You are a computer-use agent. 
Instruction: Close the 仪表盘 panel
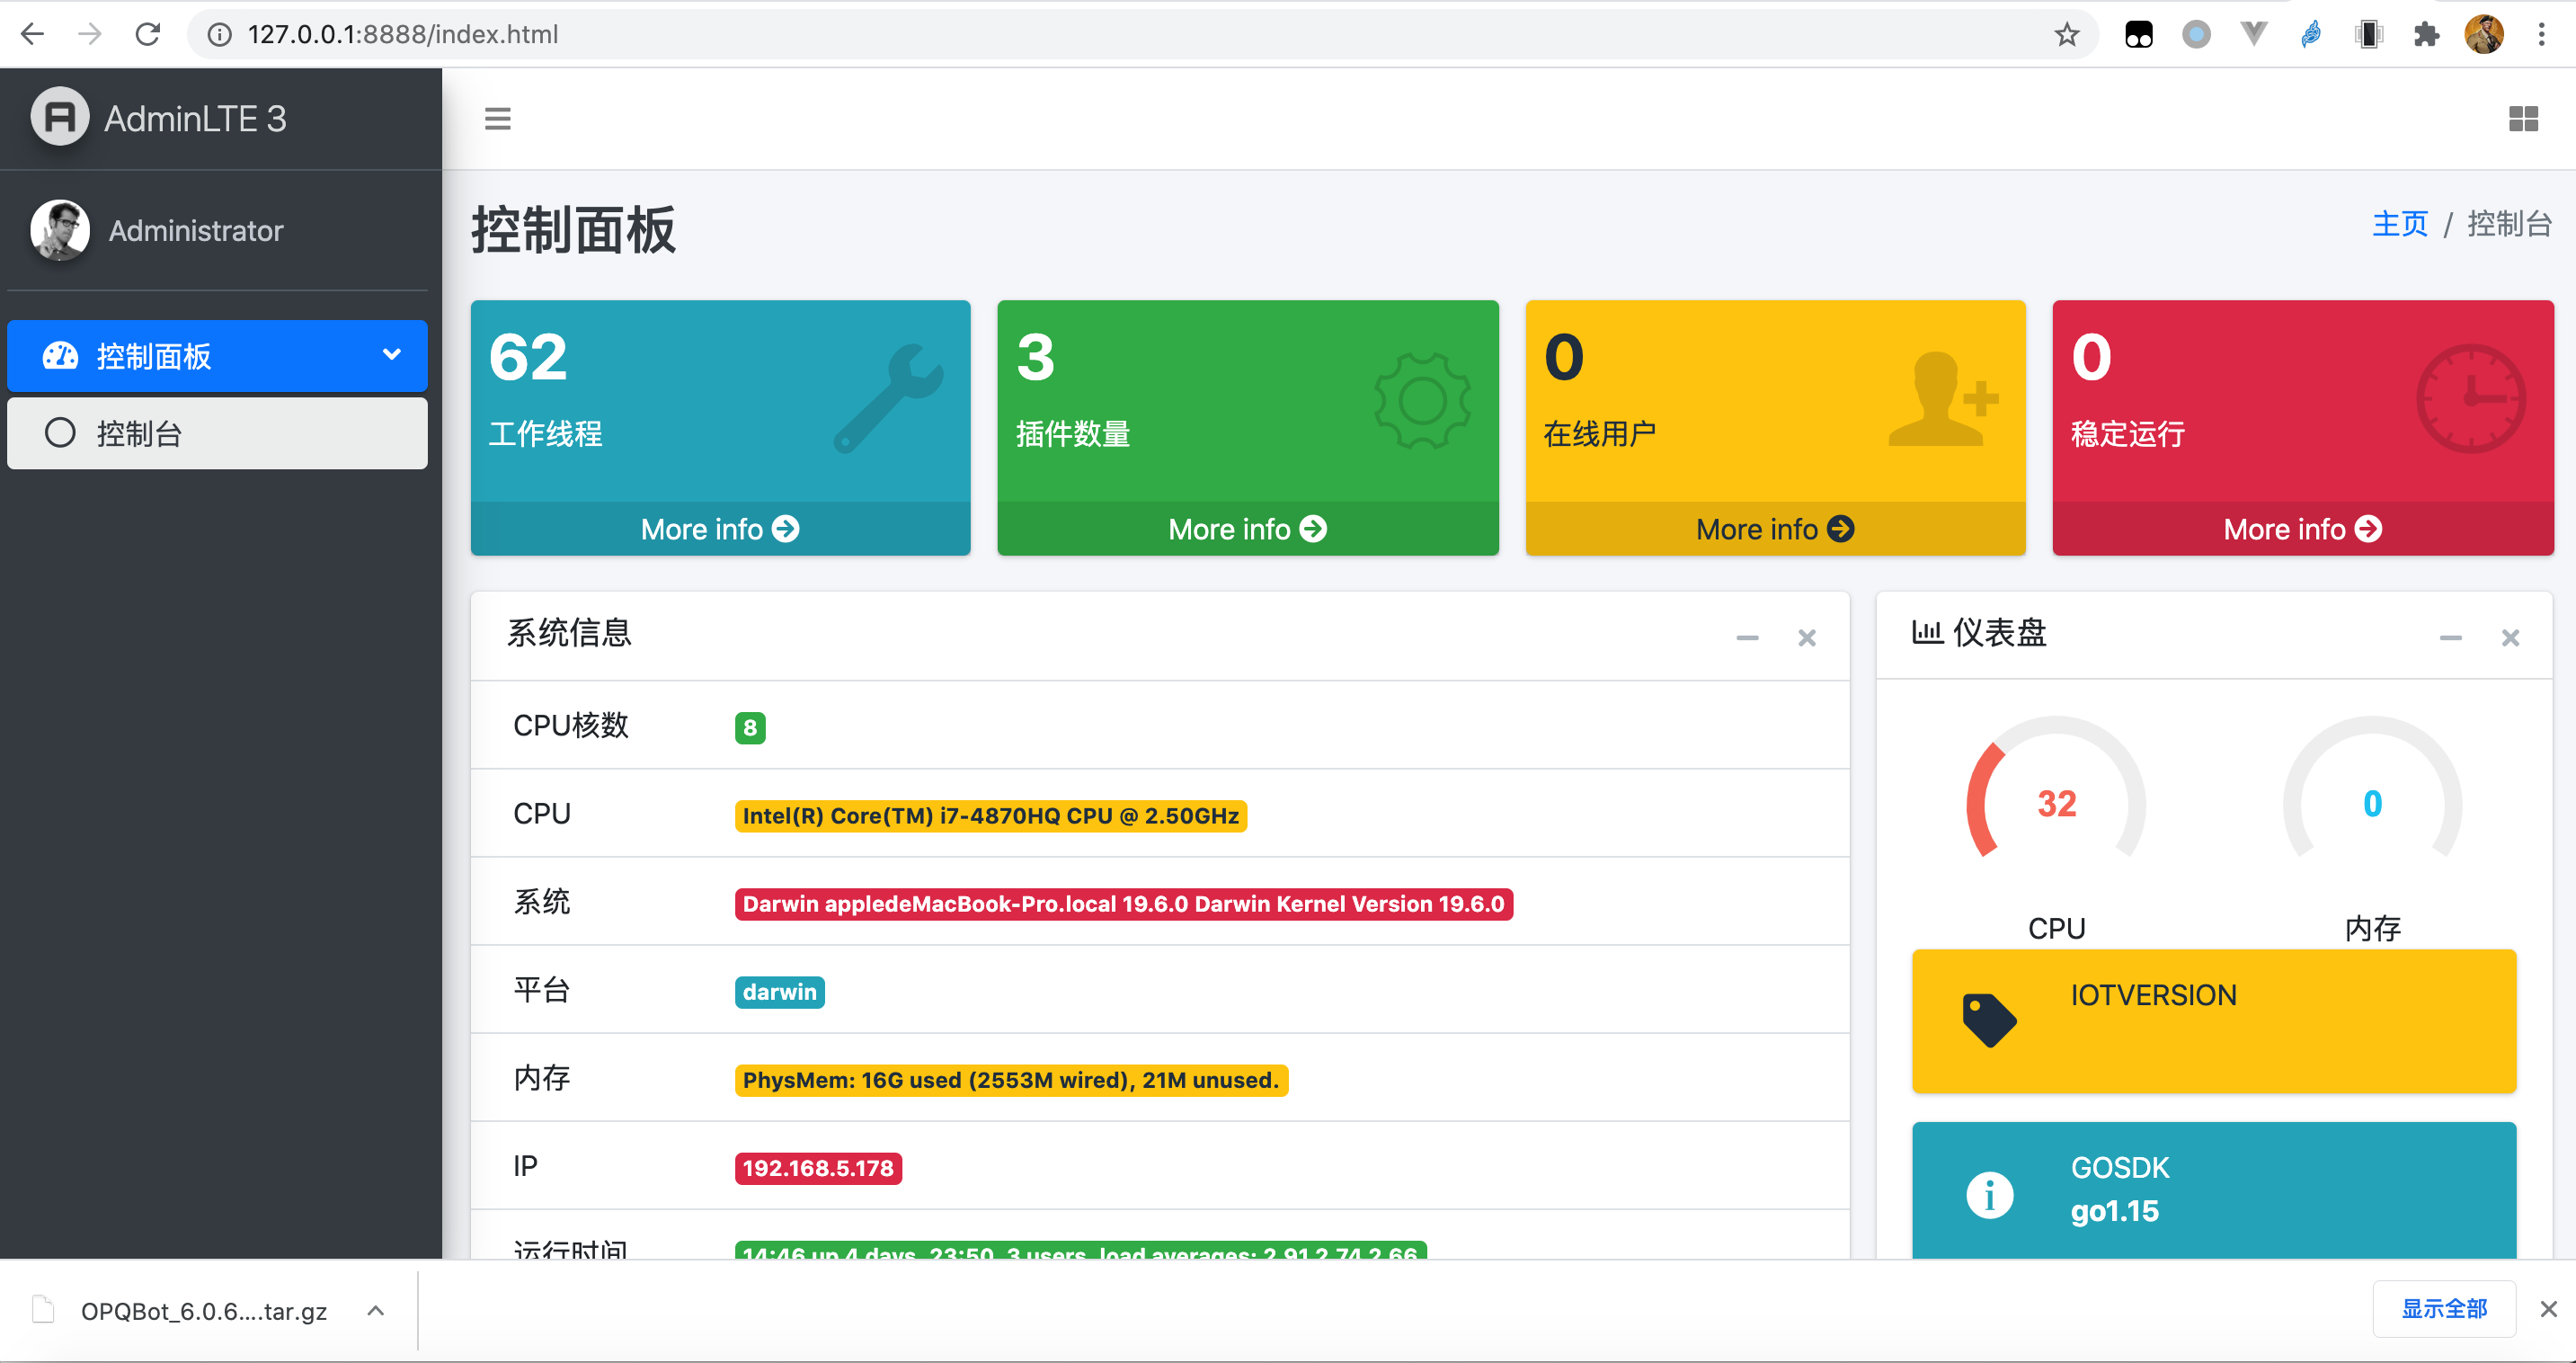click(2510, 638)
